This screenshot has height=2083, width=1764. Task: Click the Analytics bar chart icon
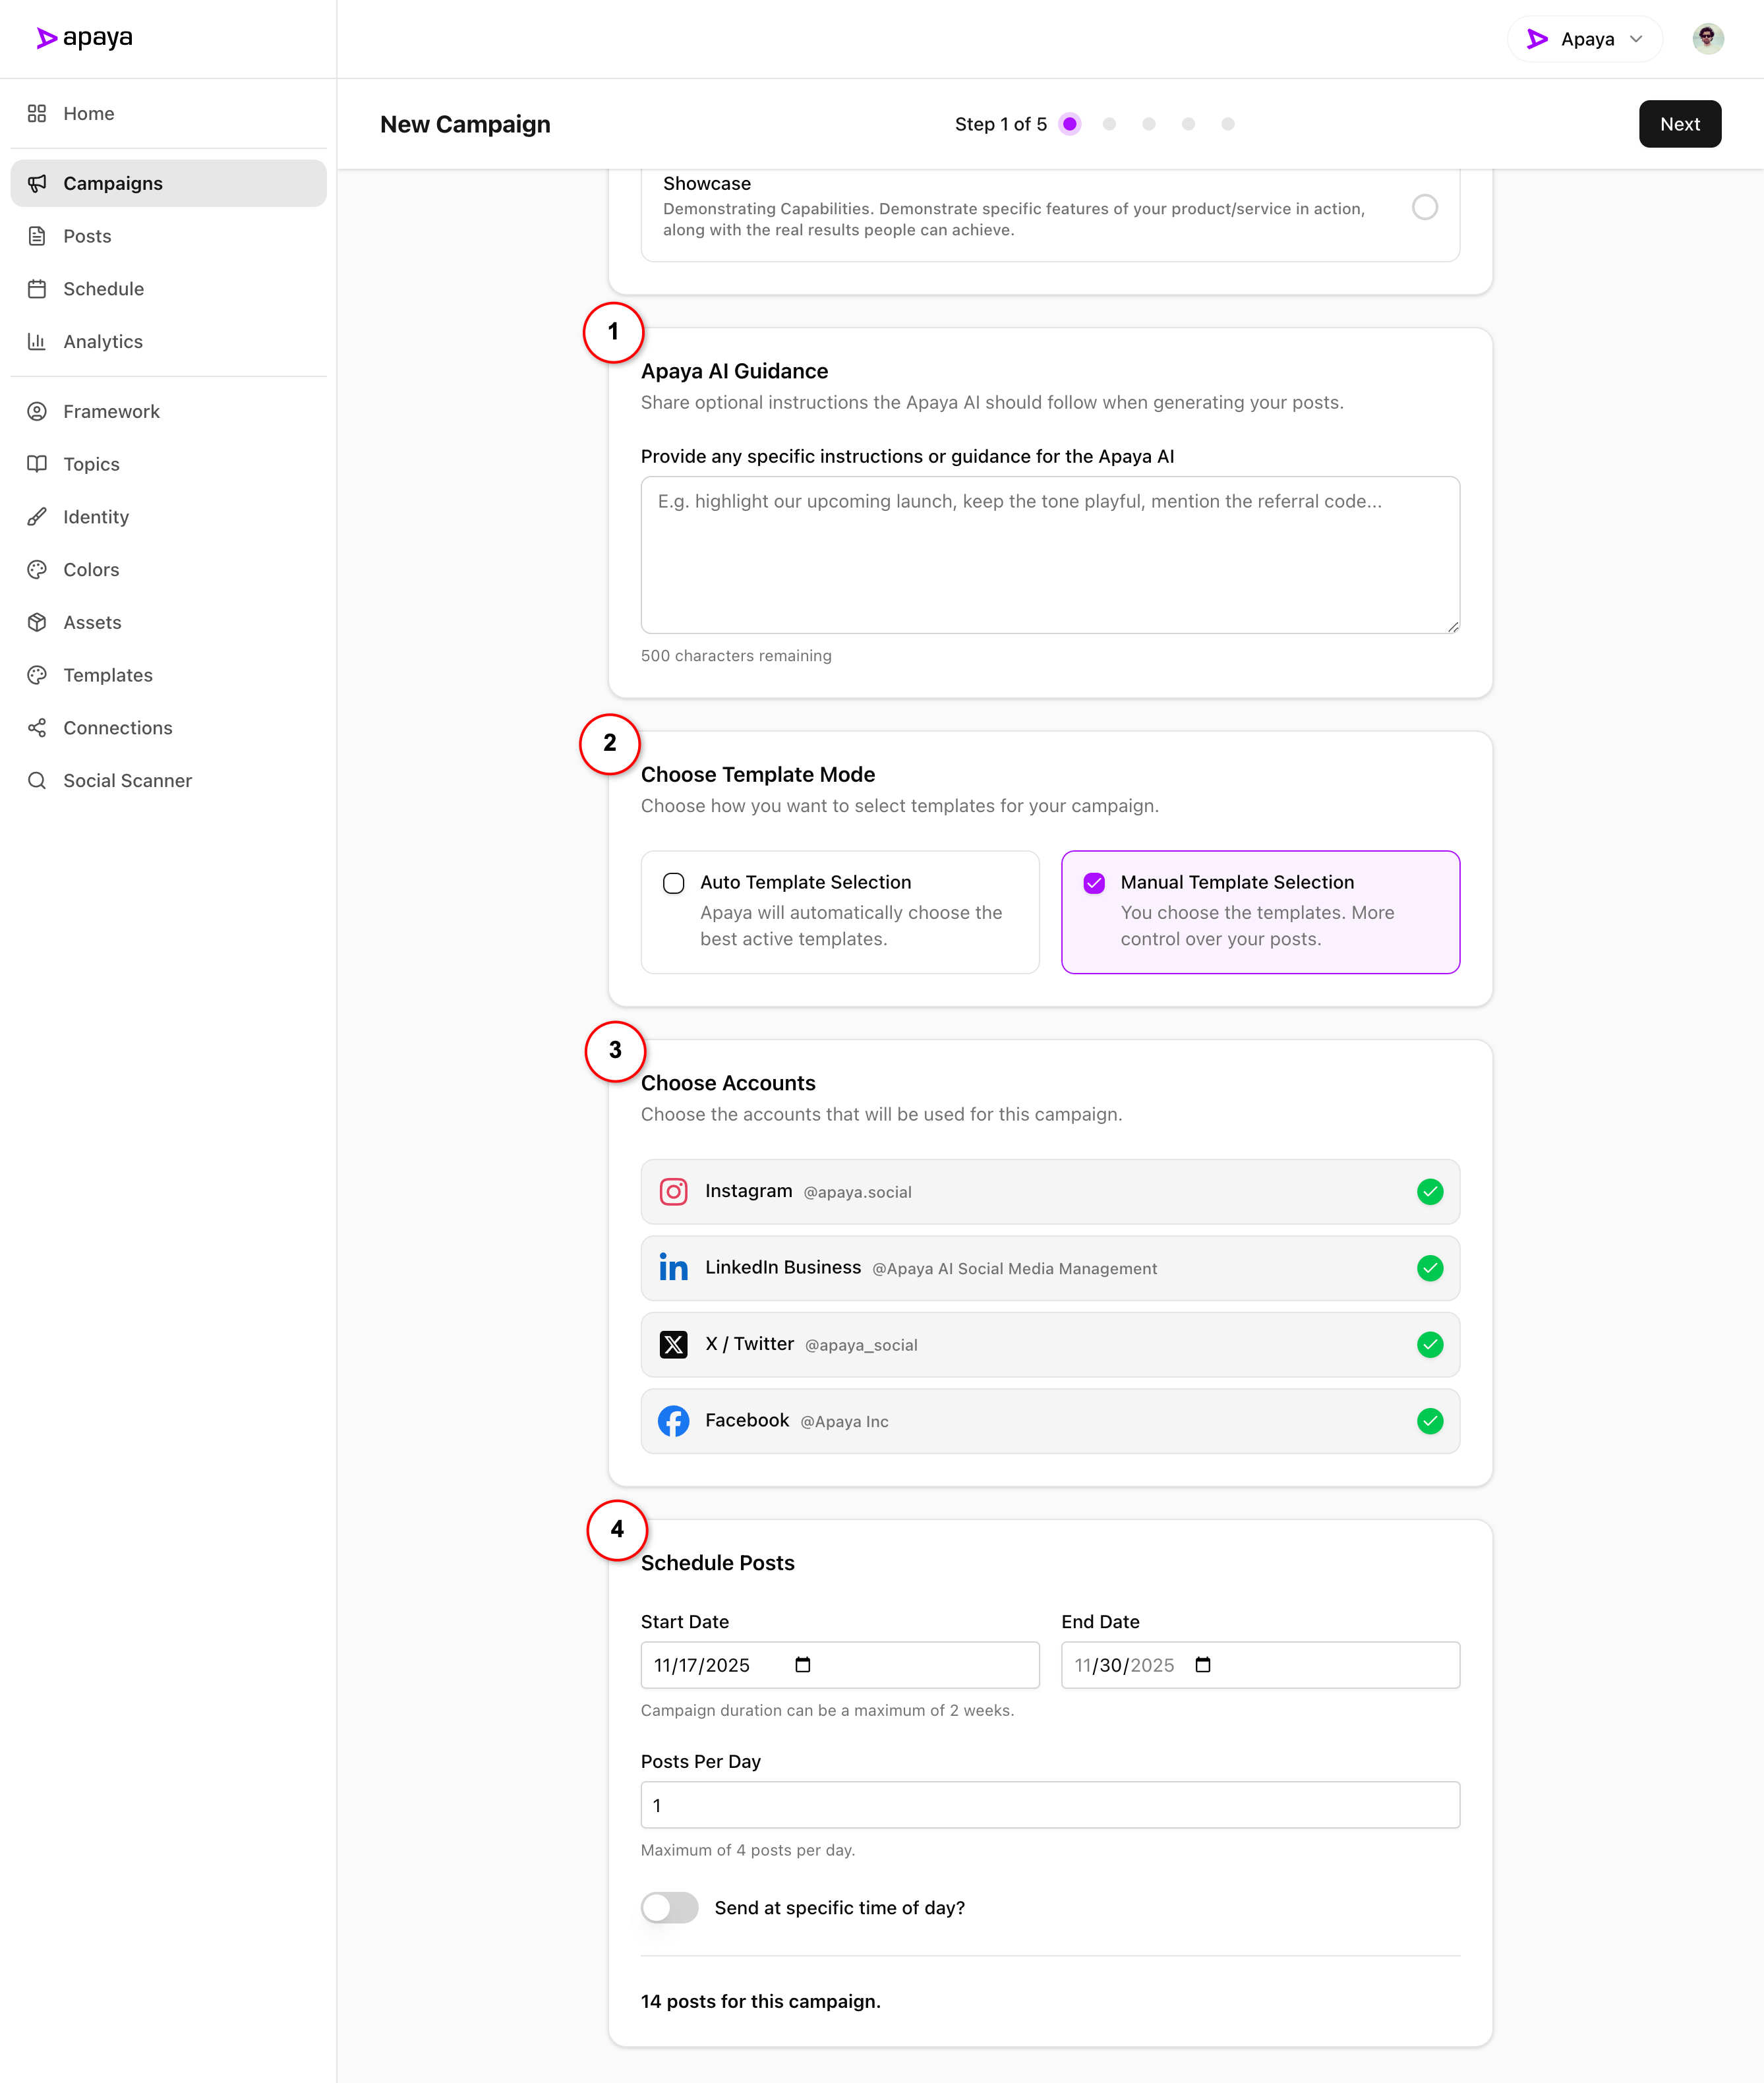37,341
